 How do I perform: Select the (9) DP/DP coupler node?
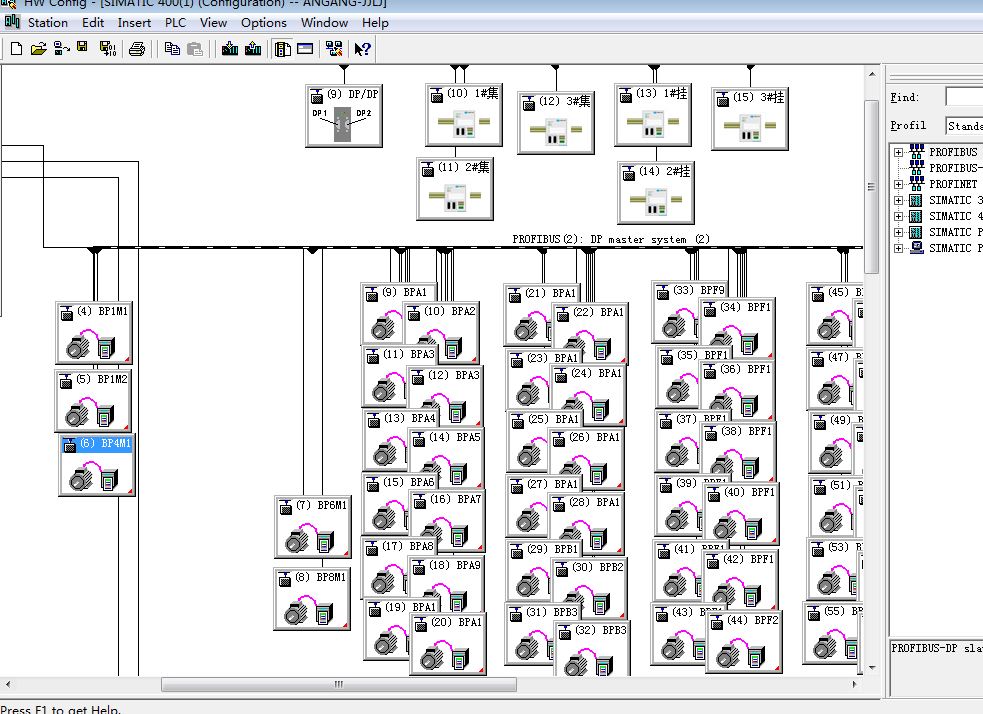coord(344,116)
